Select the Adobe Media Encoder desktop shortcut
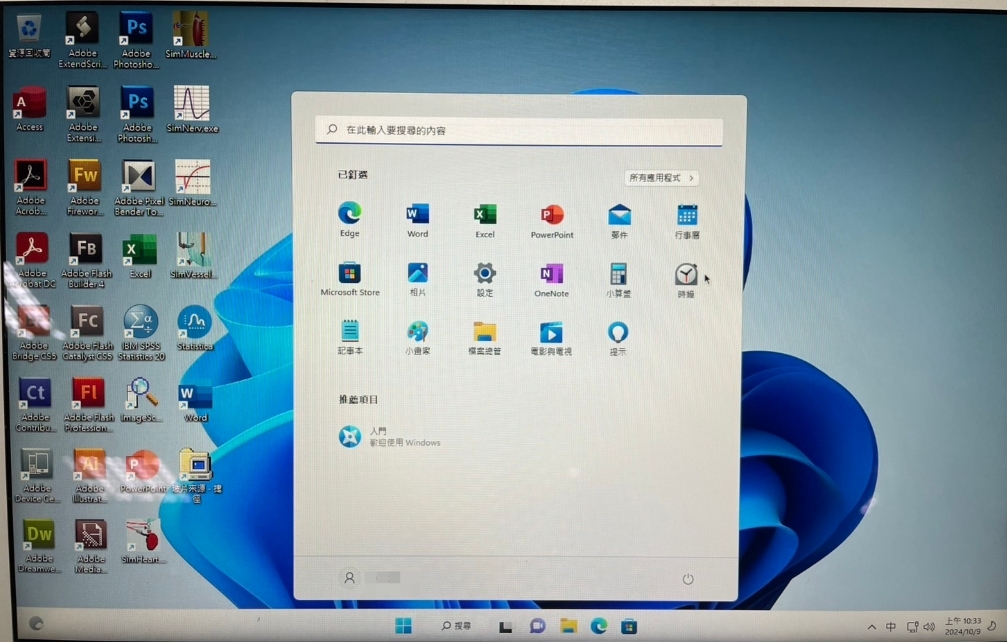 pos(91,546)
